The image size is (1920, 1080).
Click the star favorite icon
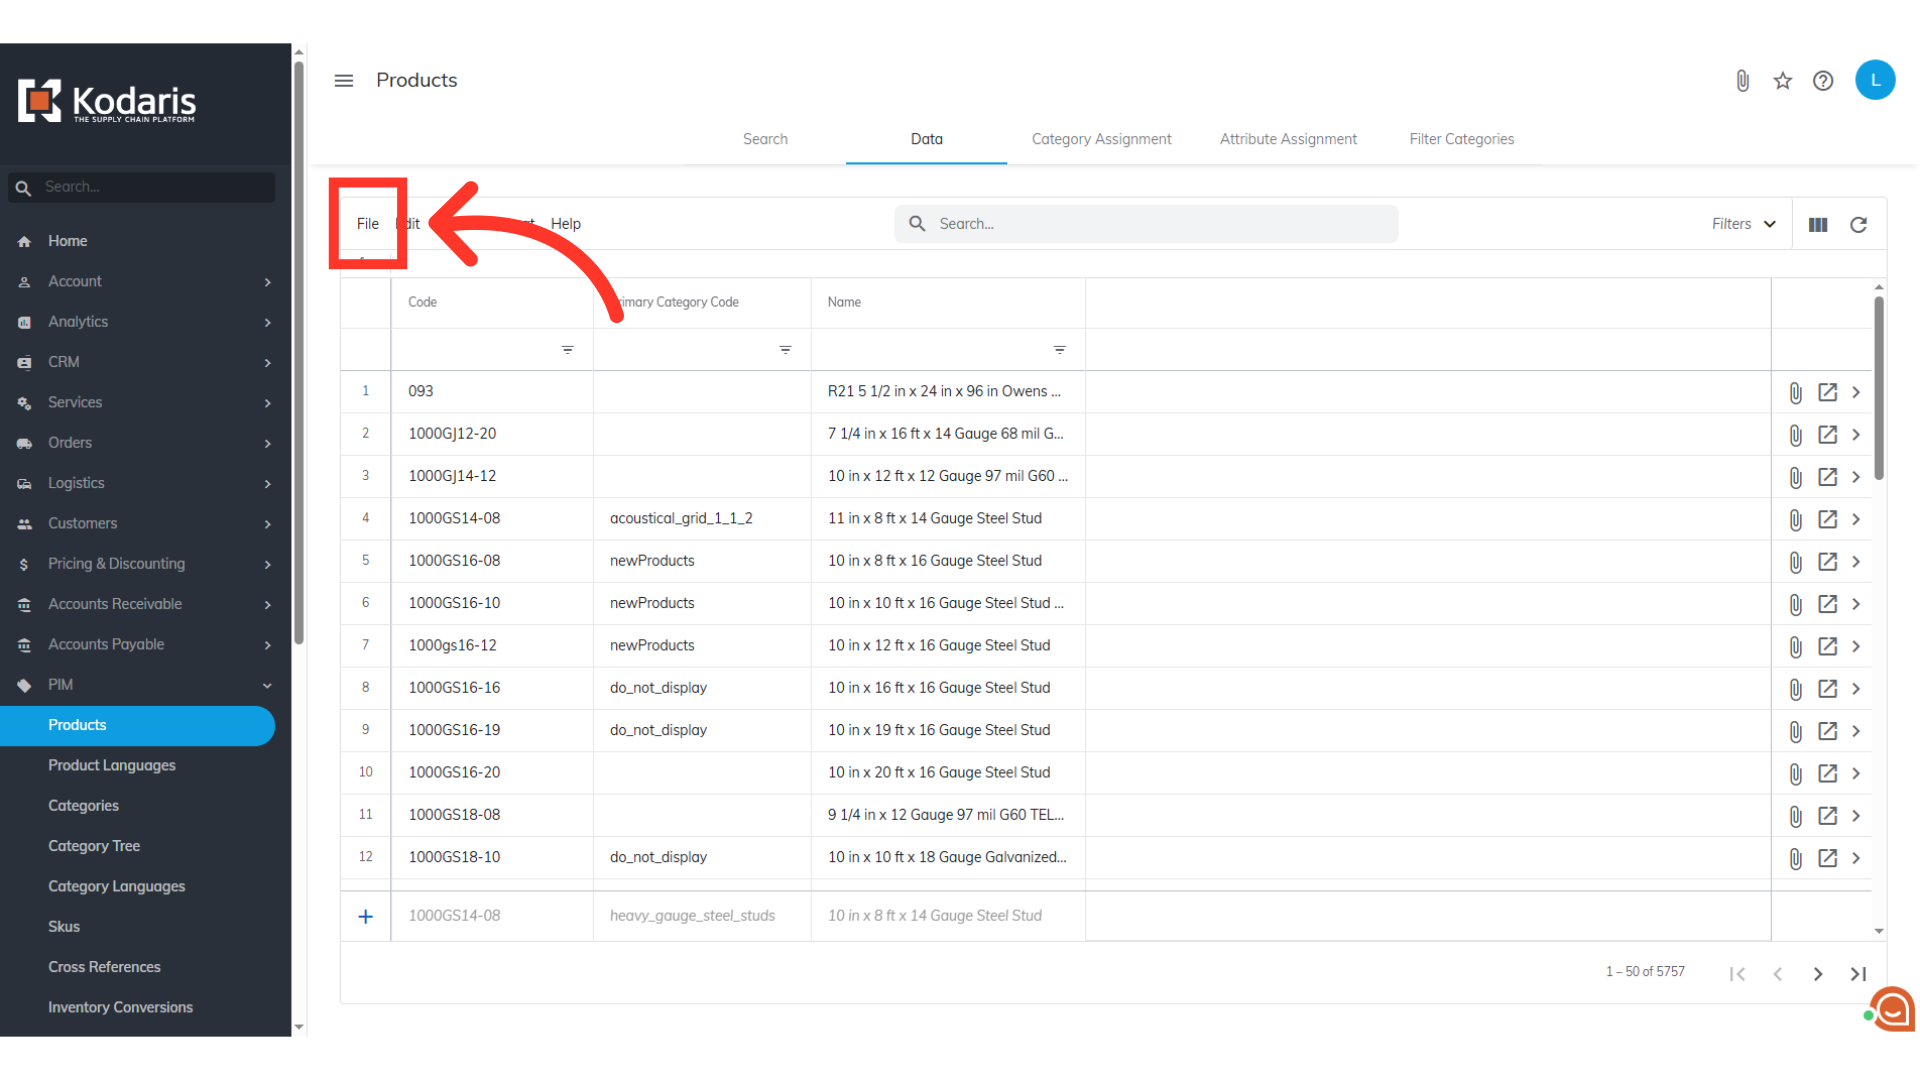click(x=1783, y=81)
